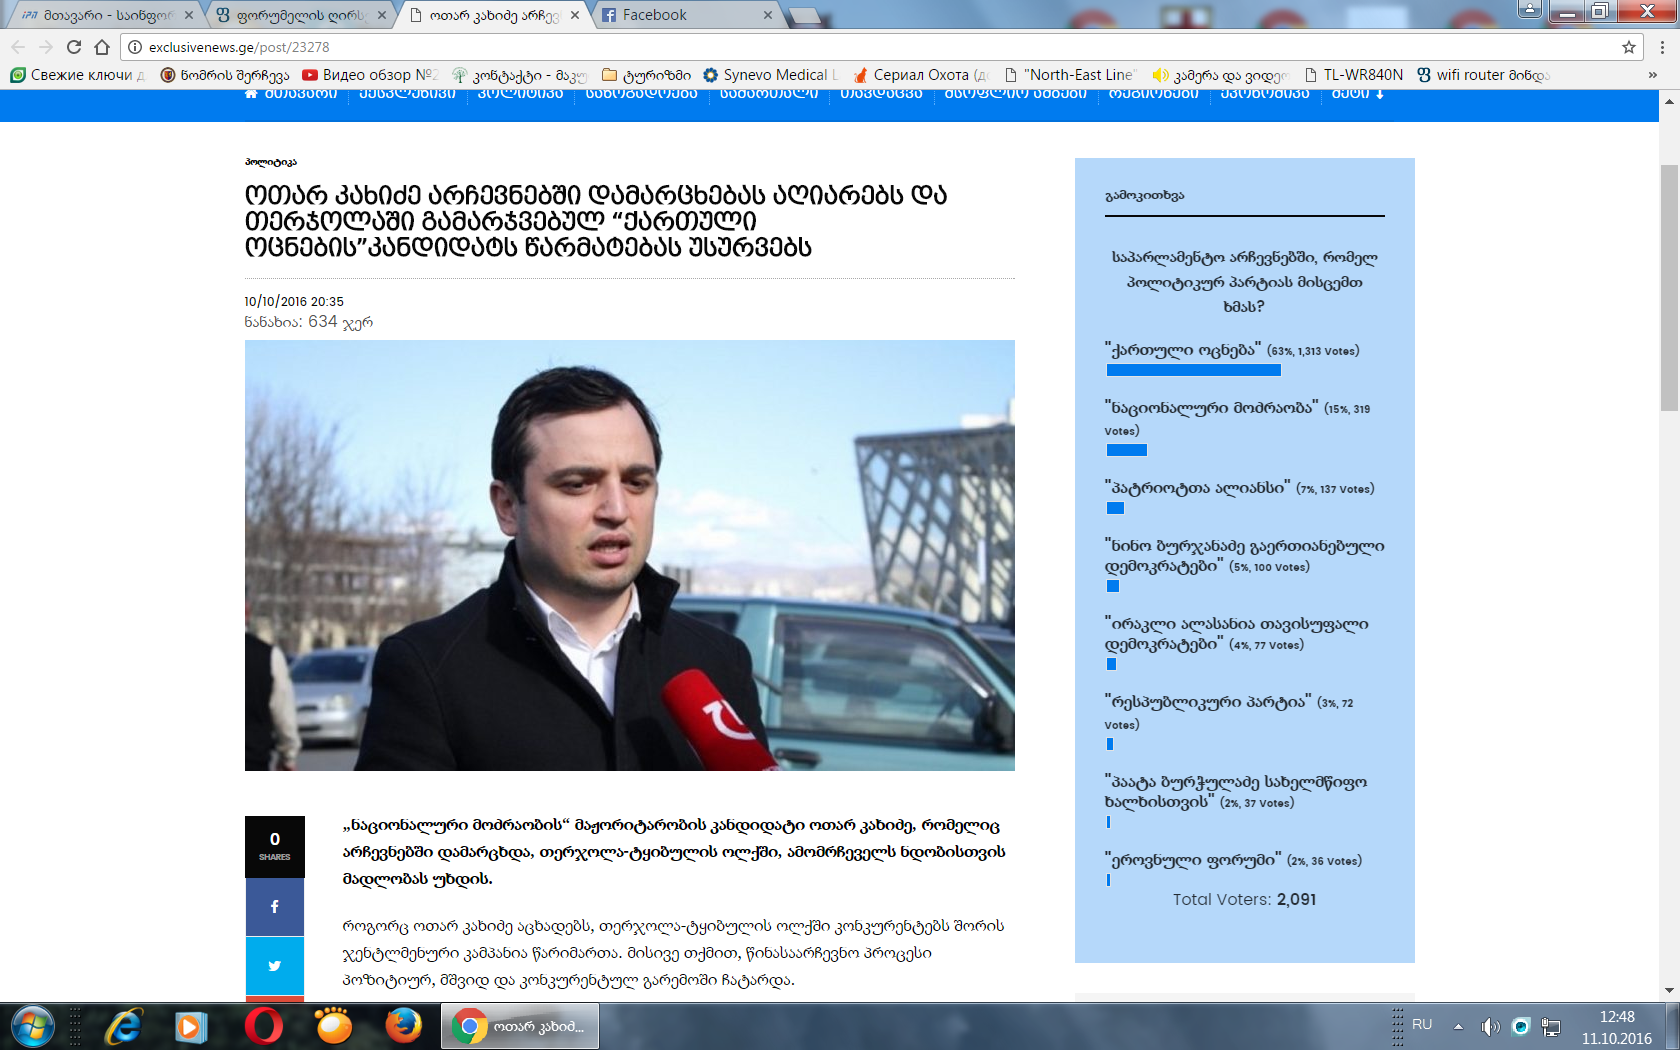Click the article headline text
Viewport: 1680px width, 1050px height.
point(597,221)
